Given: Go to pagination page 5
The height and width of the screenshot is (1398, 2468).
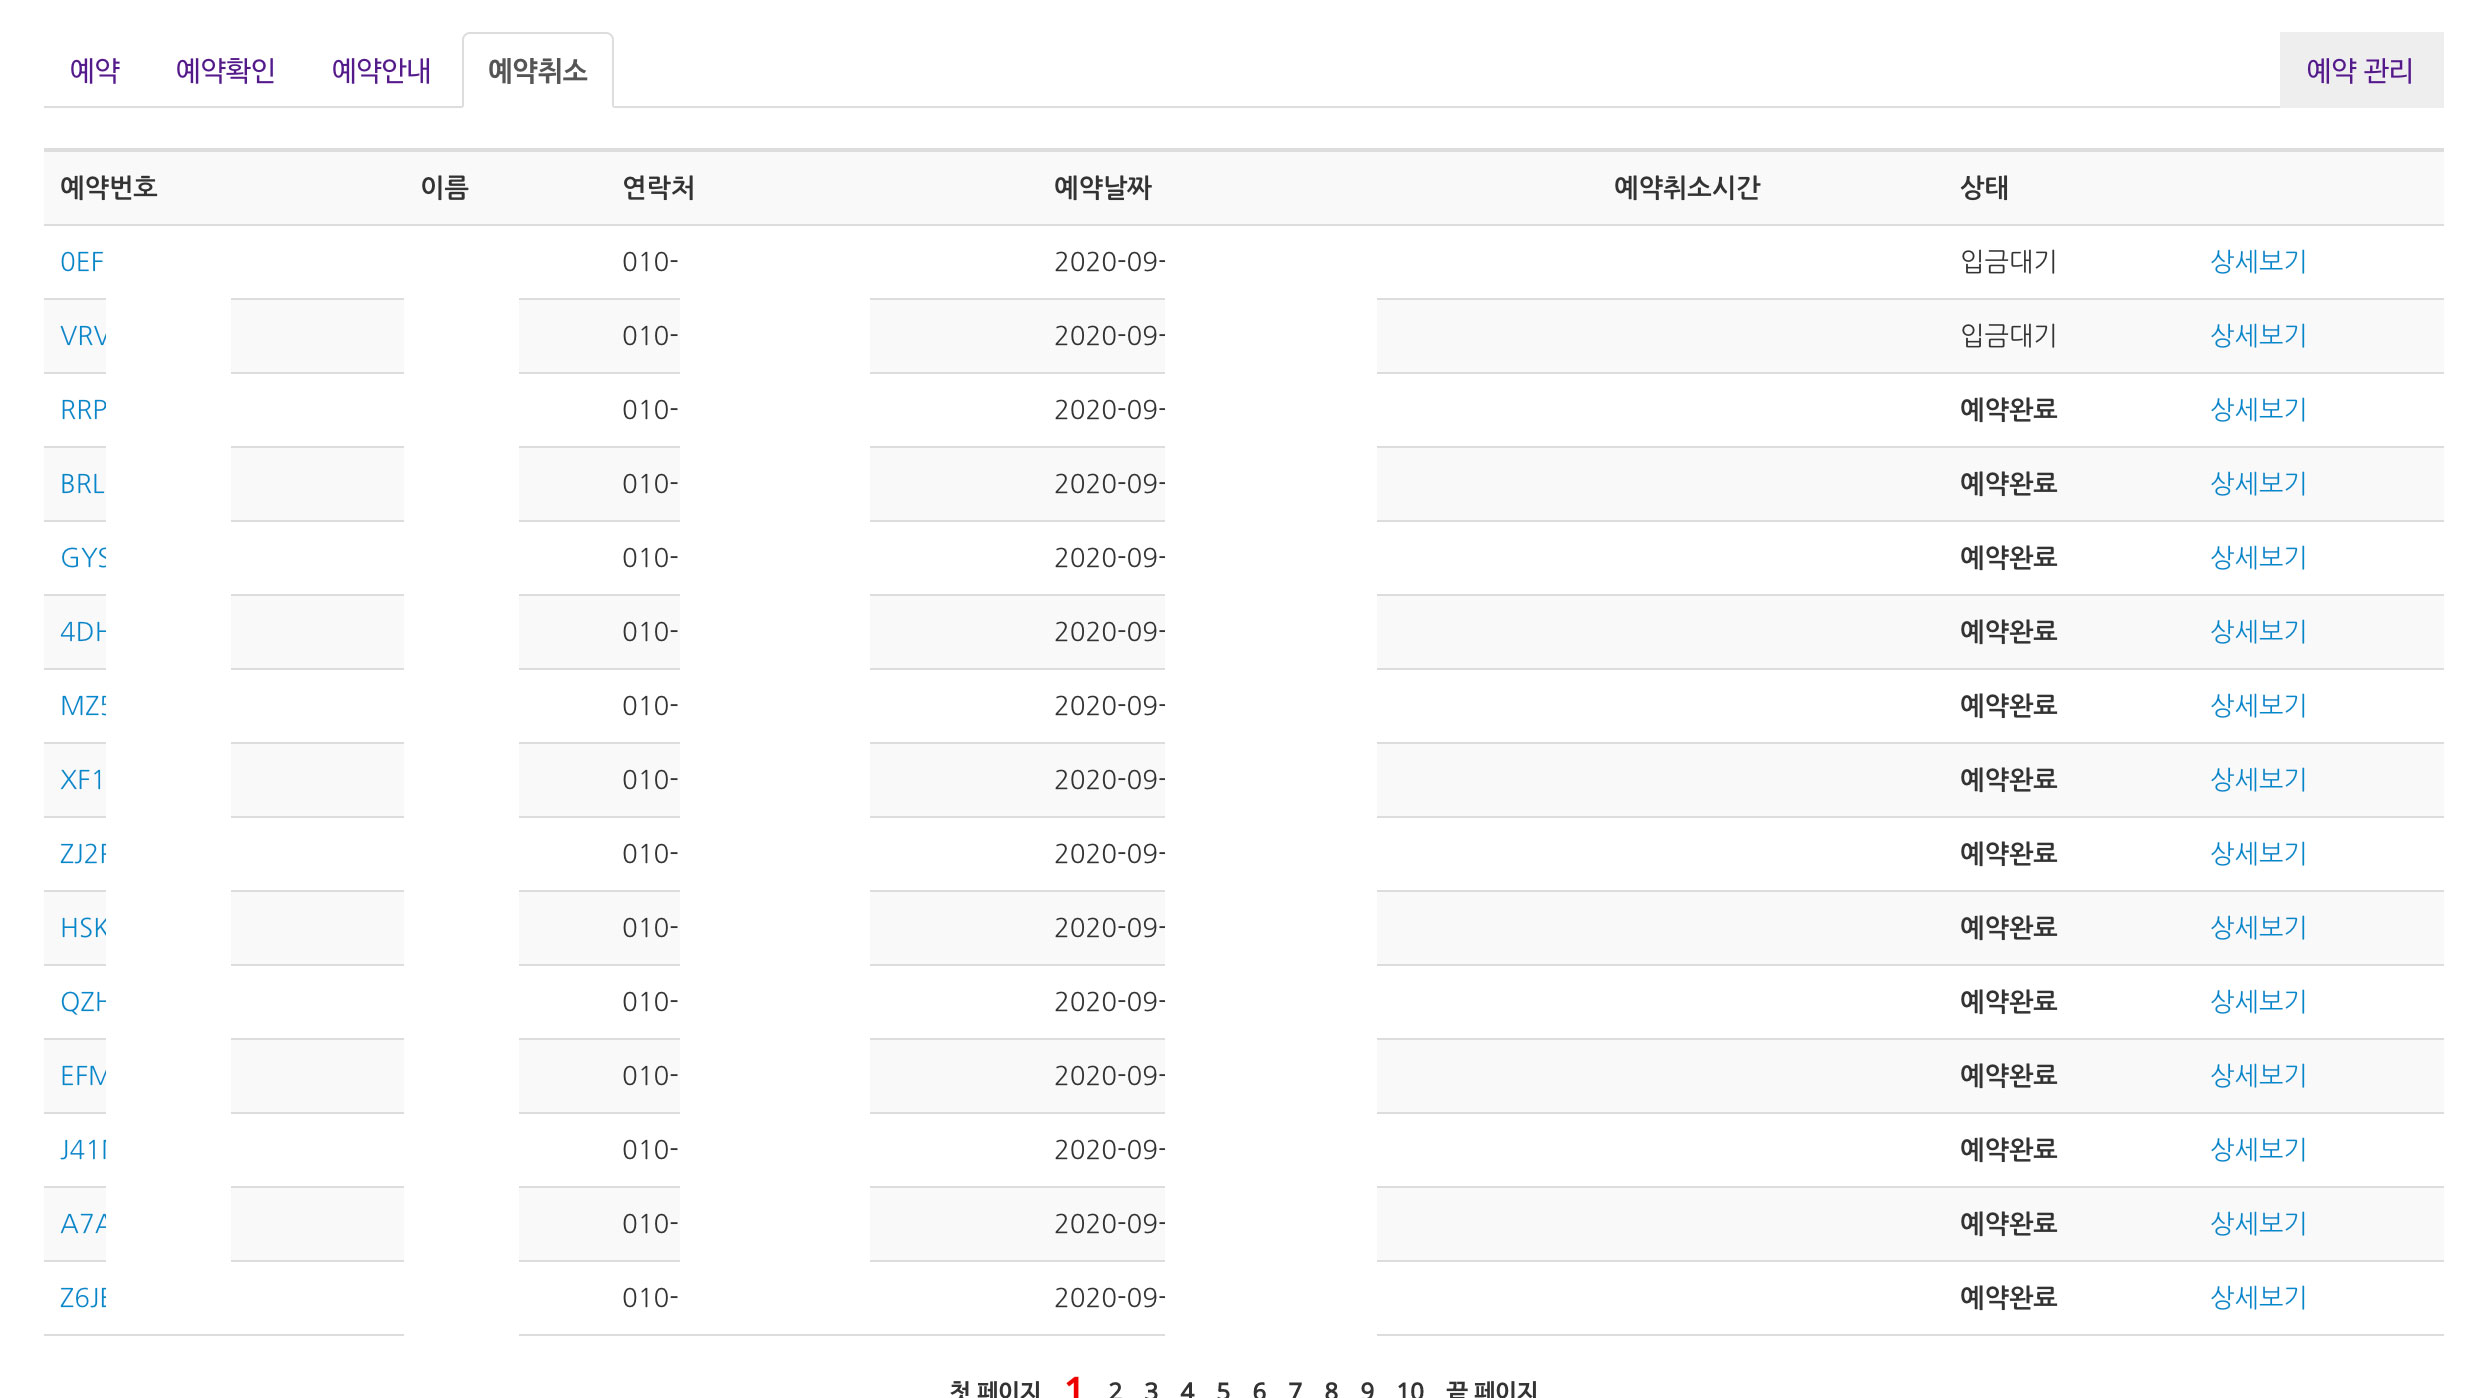Looking at the screenshot, I should 1223,1389.
